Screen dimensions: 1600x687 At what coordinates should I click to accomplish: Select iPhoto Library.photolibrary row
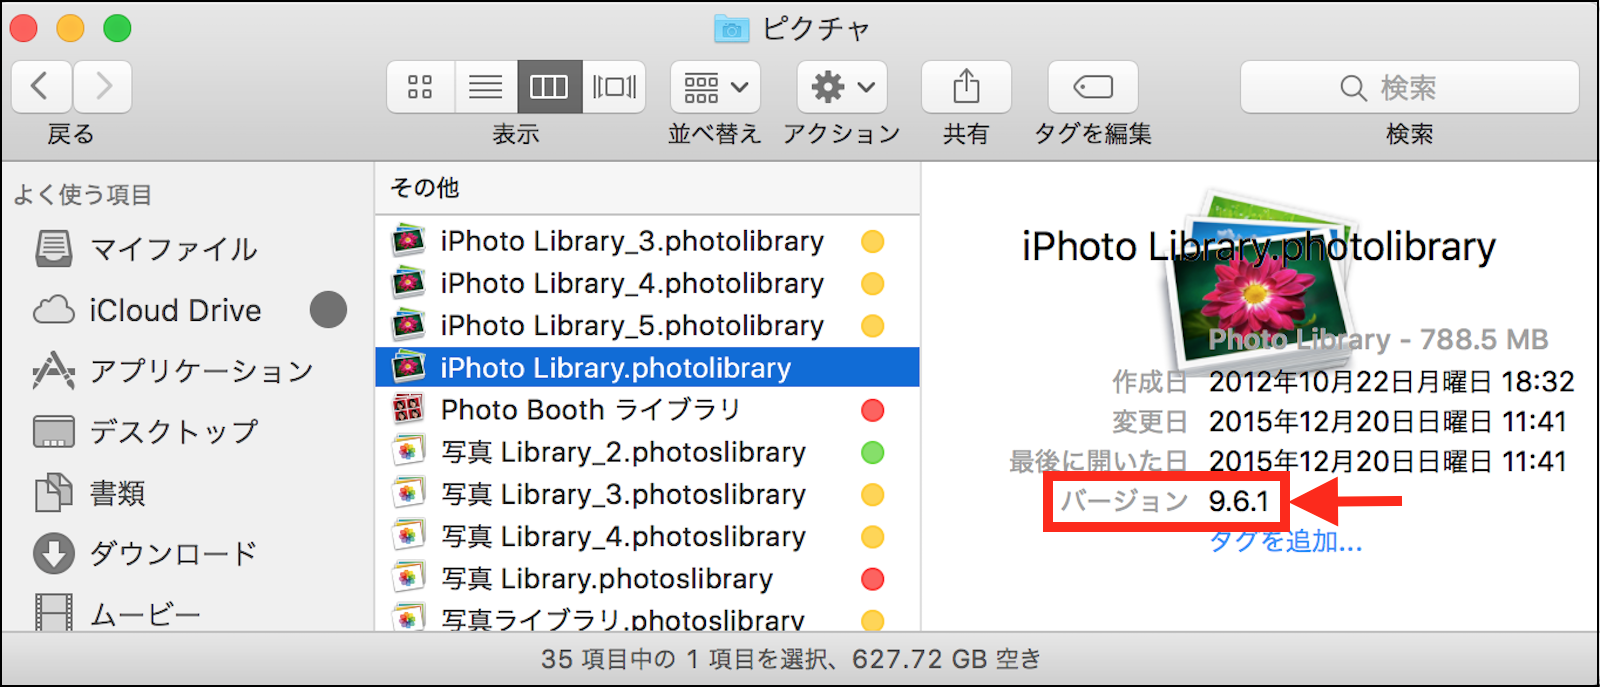coord(647,368)
